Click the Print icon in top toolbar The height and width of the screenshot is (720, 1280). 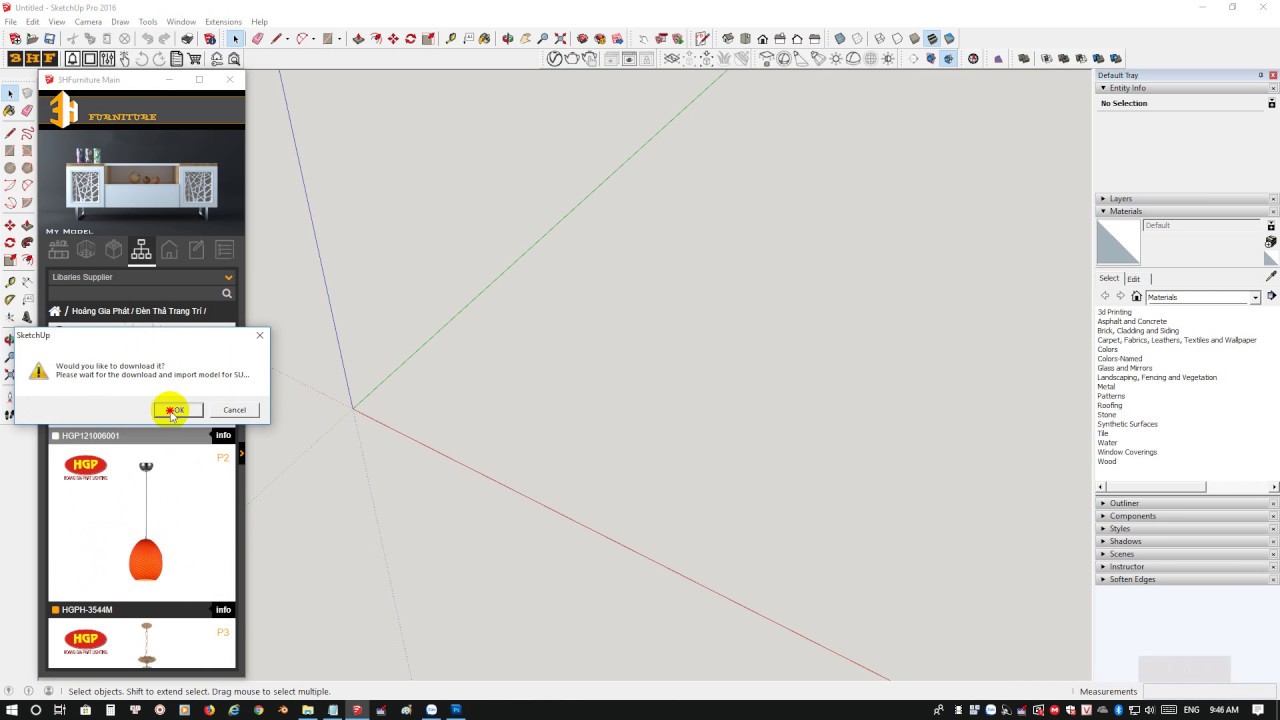[x=187, y=39]
